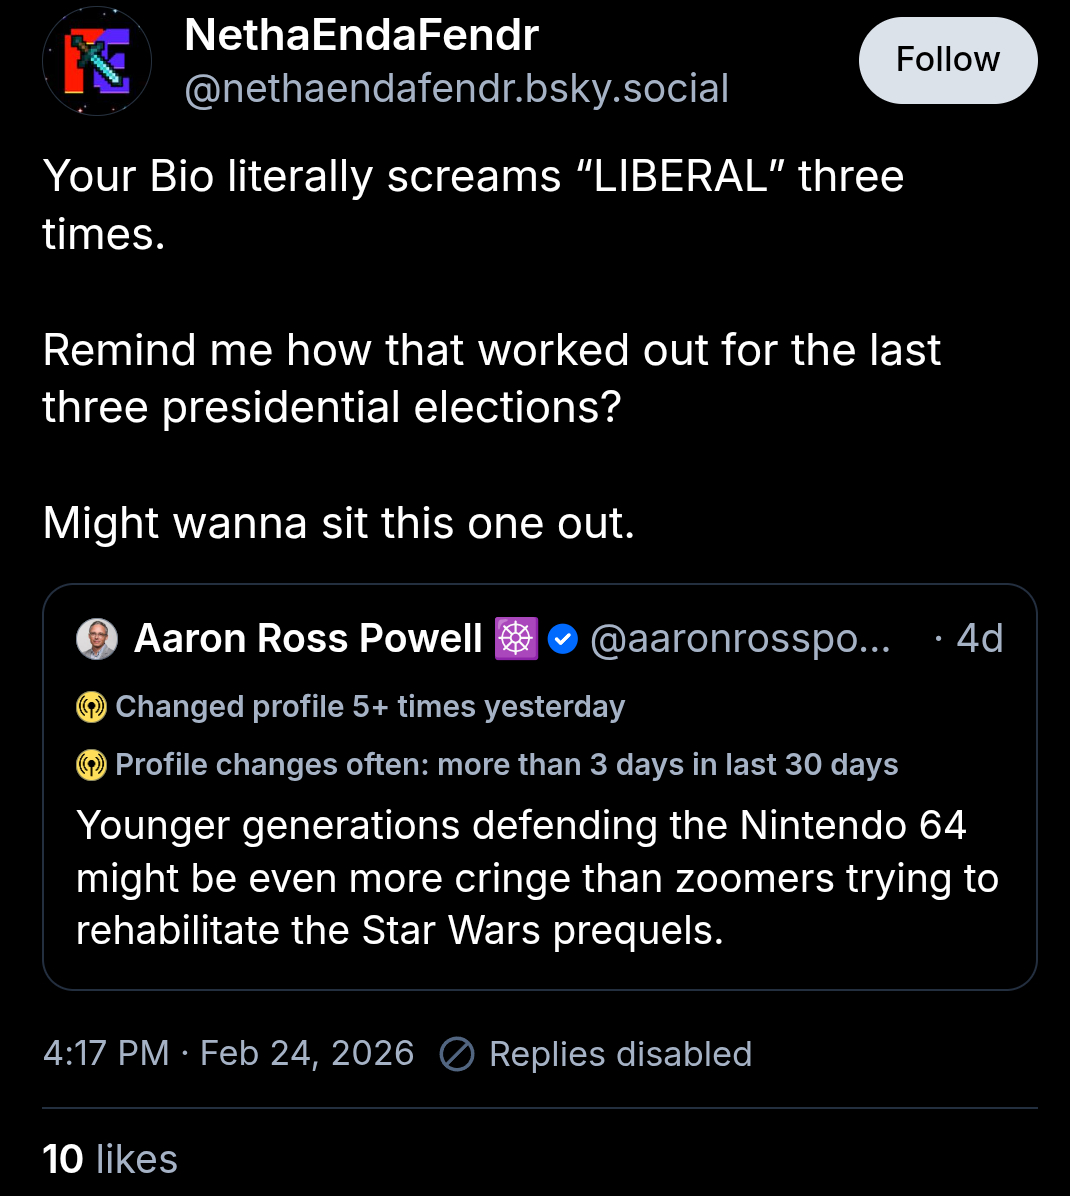1070x1196 pixels.
Task: Click the quoted post's 4d timestamp
Action: [979, 639]
